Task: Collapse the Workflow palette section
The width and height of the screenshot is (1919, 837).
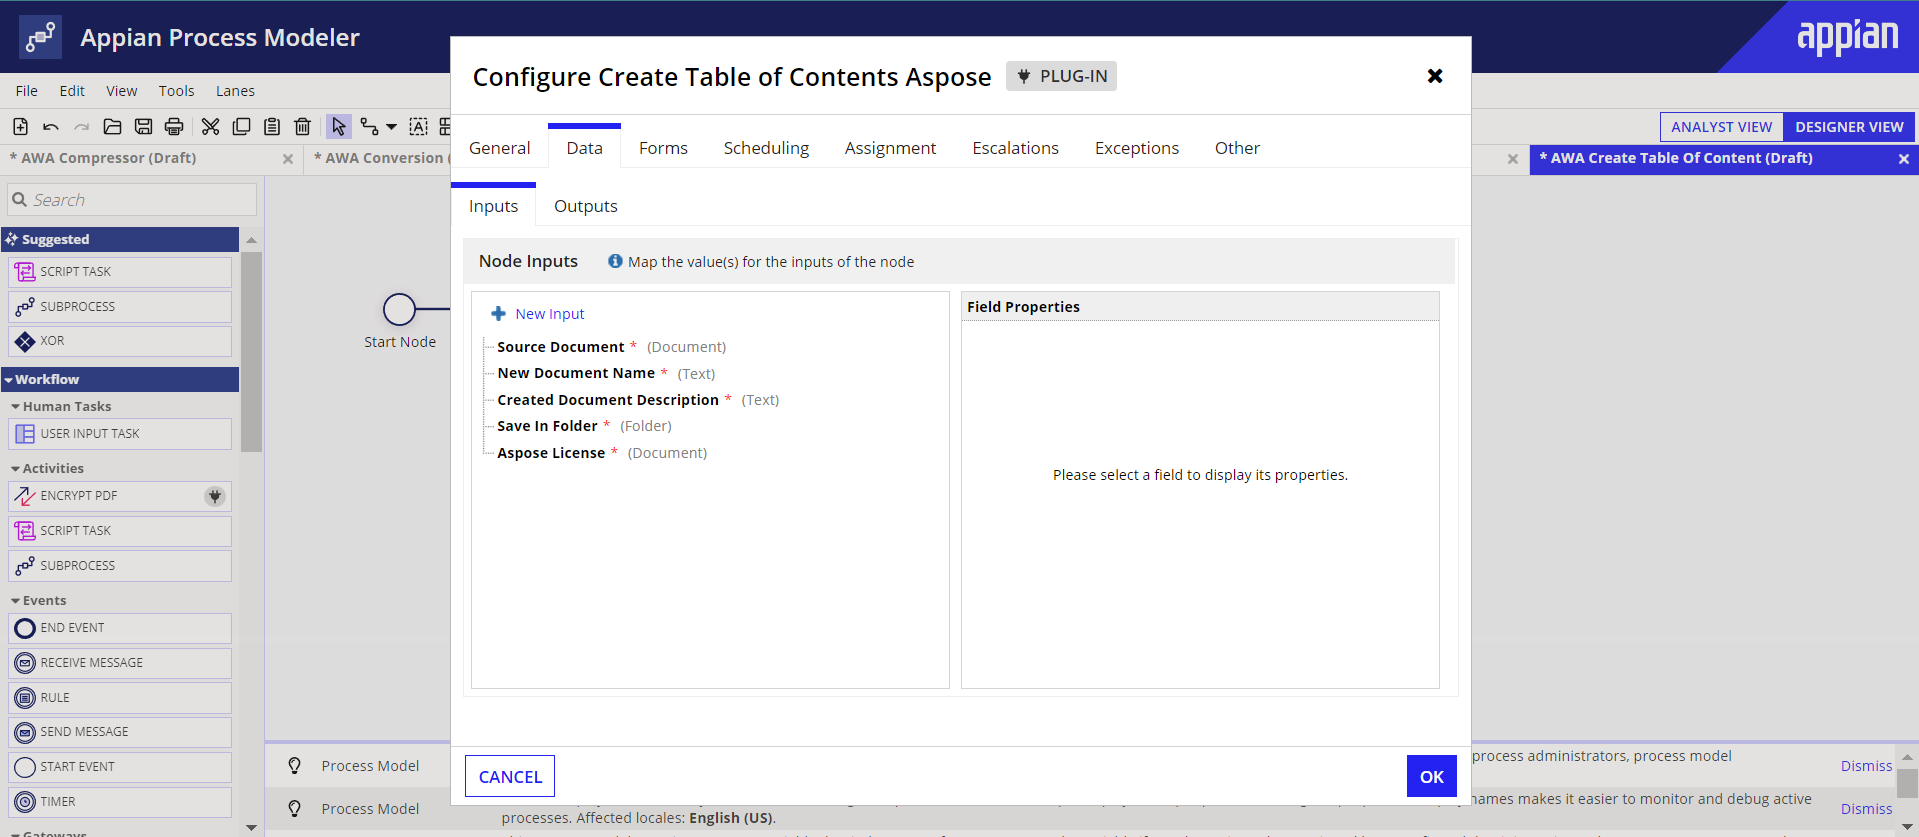Action: pos(120,379)
